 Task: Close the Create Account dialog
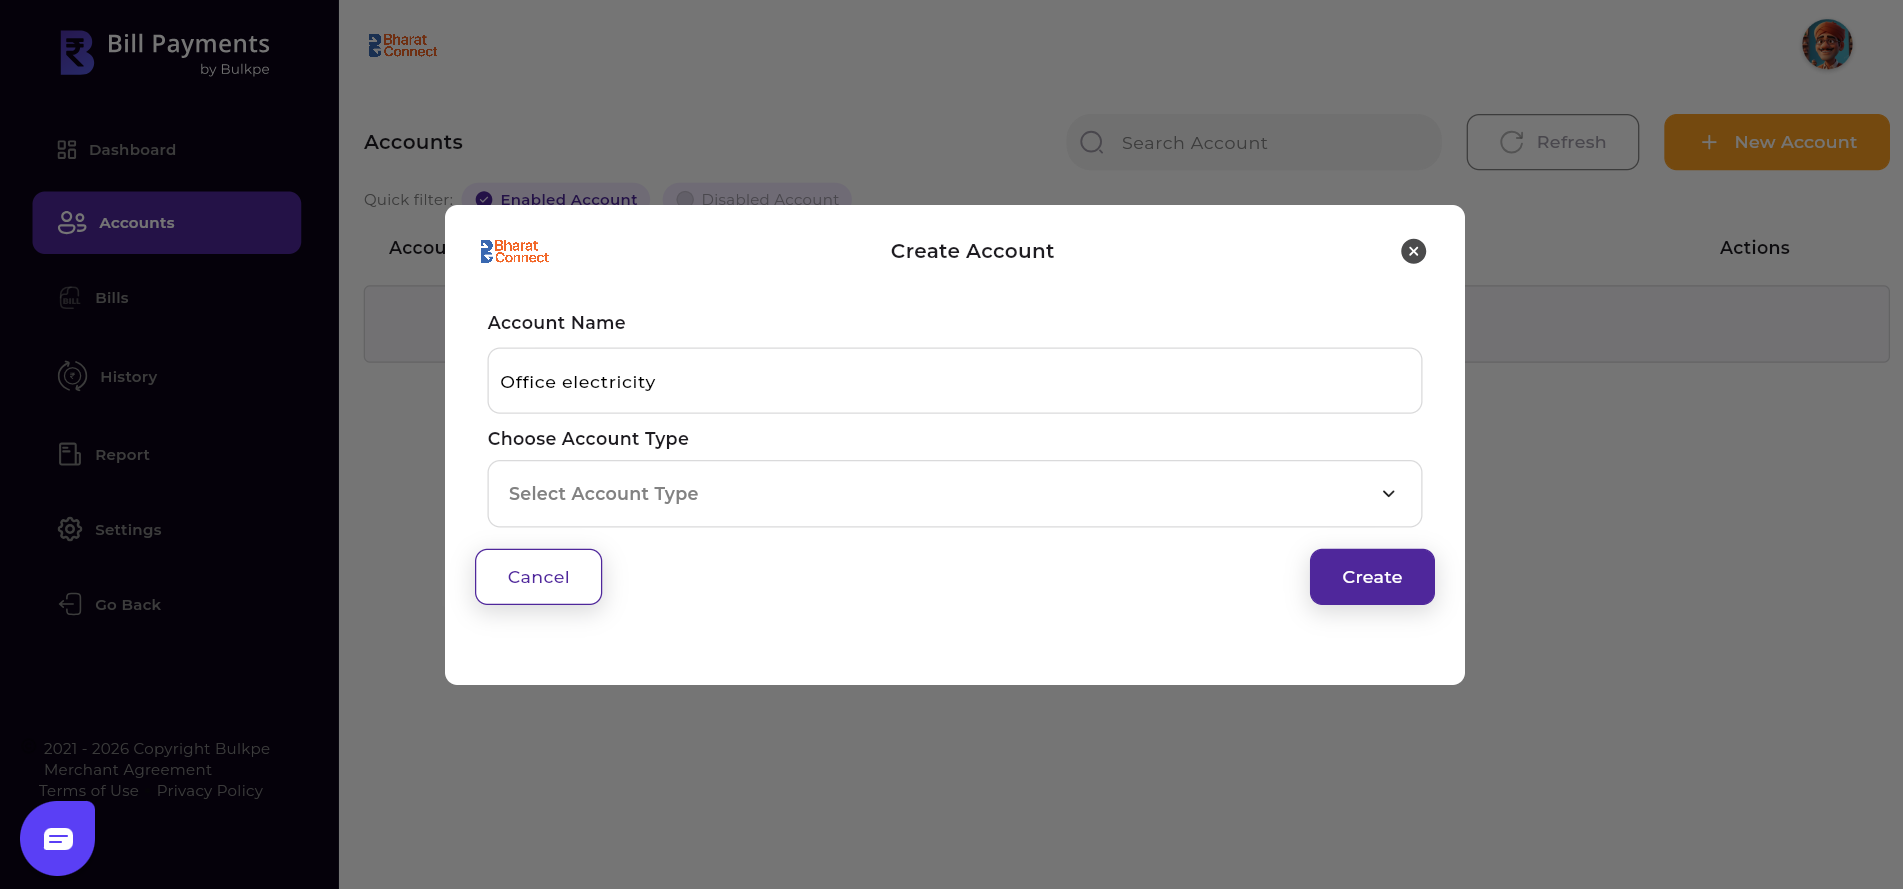(x=1412, y=251)
